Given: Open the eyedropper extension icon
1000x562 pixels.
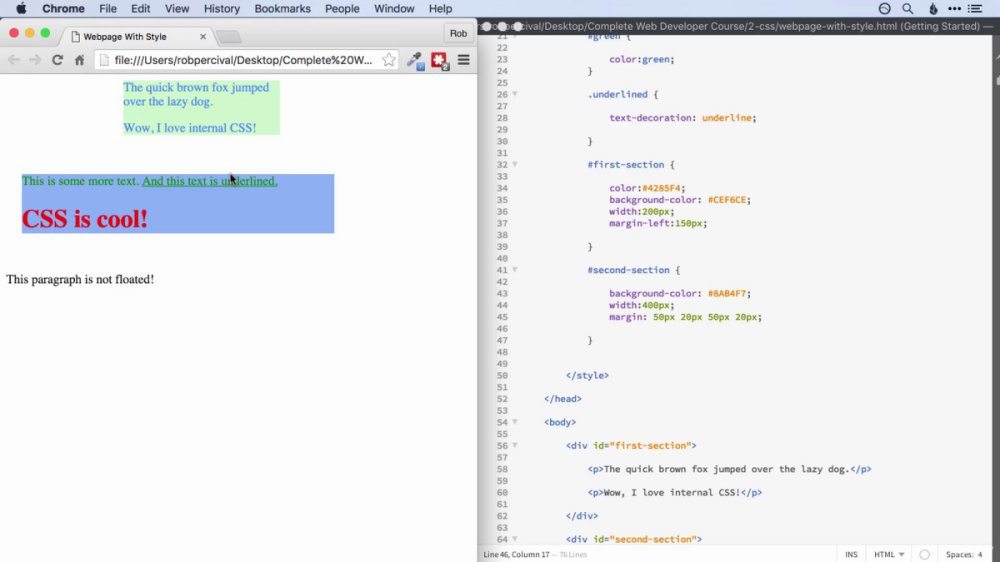Looking at the screenshot, I should pos(415,61).
